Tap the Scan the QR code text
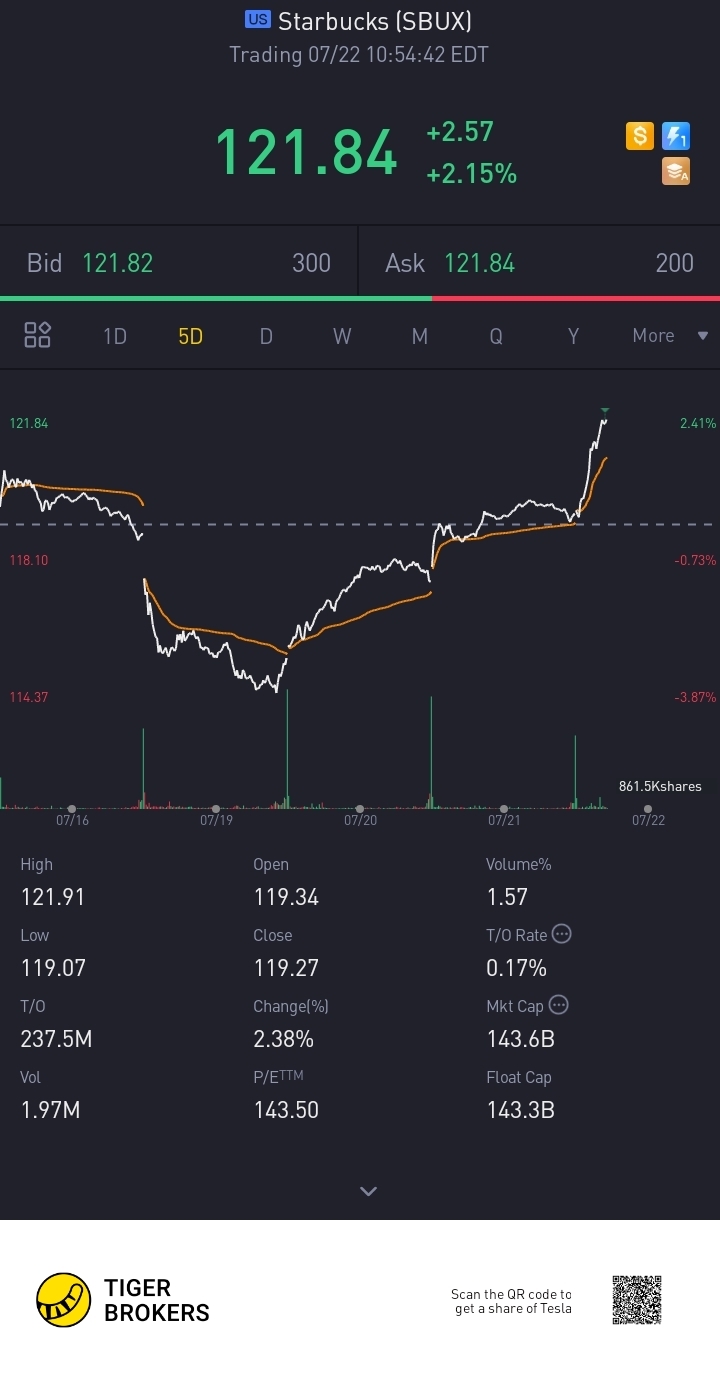Viewport: 720px width, 1381px height. [511, 1301]
